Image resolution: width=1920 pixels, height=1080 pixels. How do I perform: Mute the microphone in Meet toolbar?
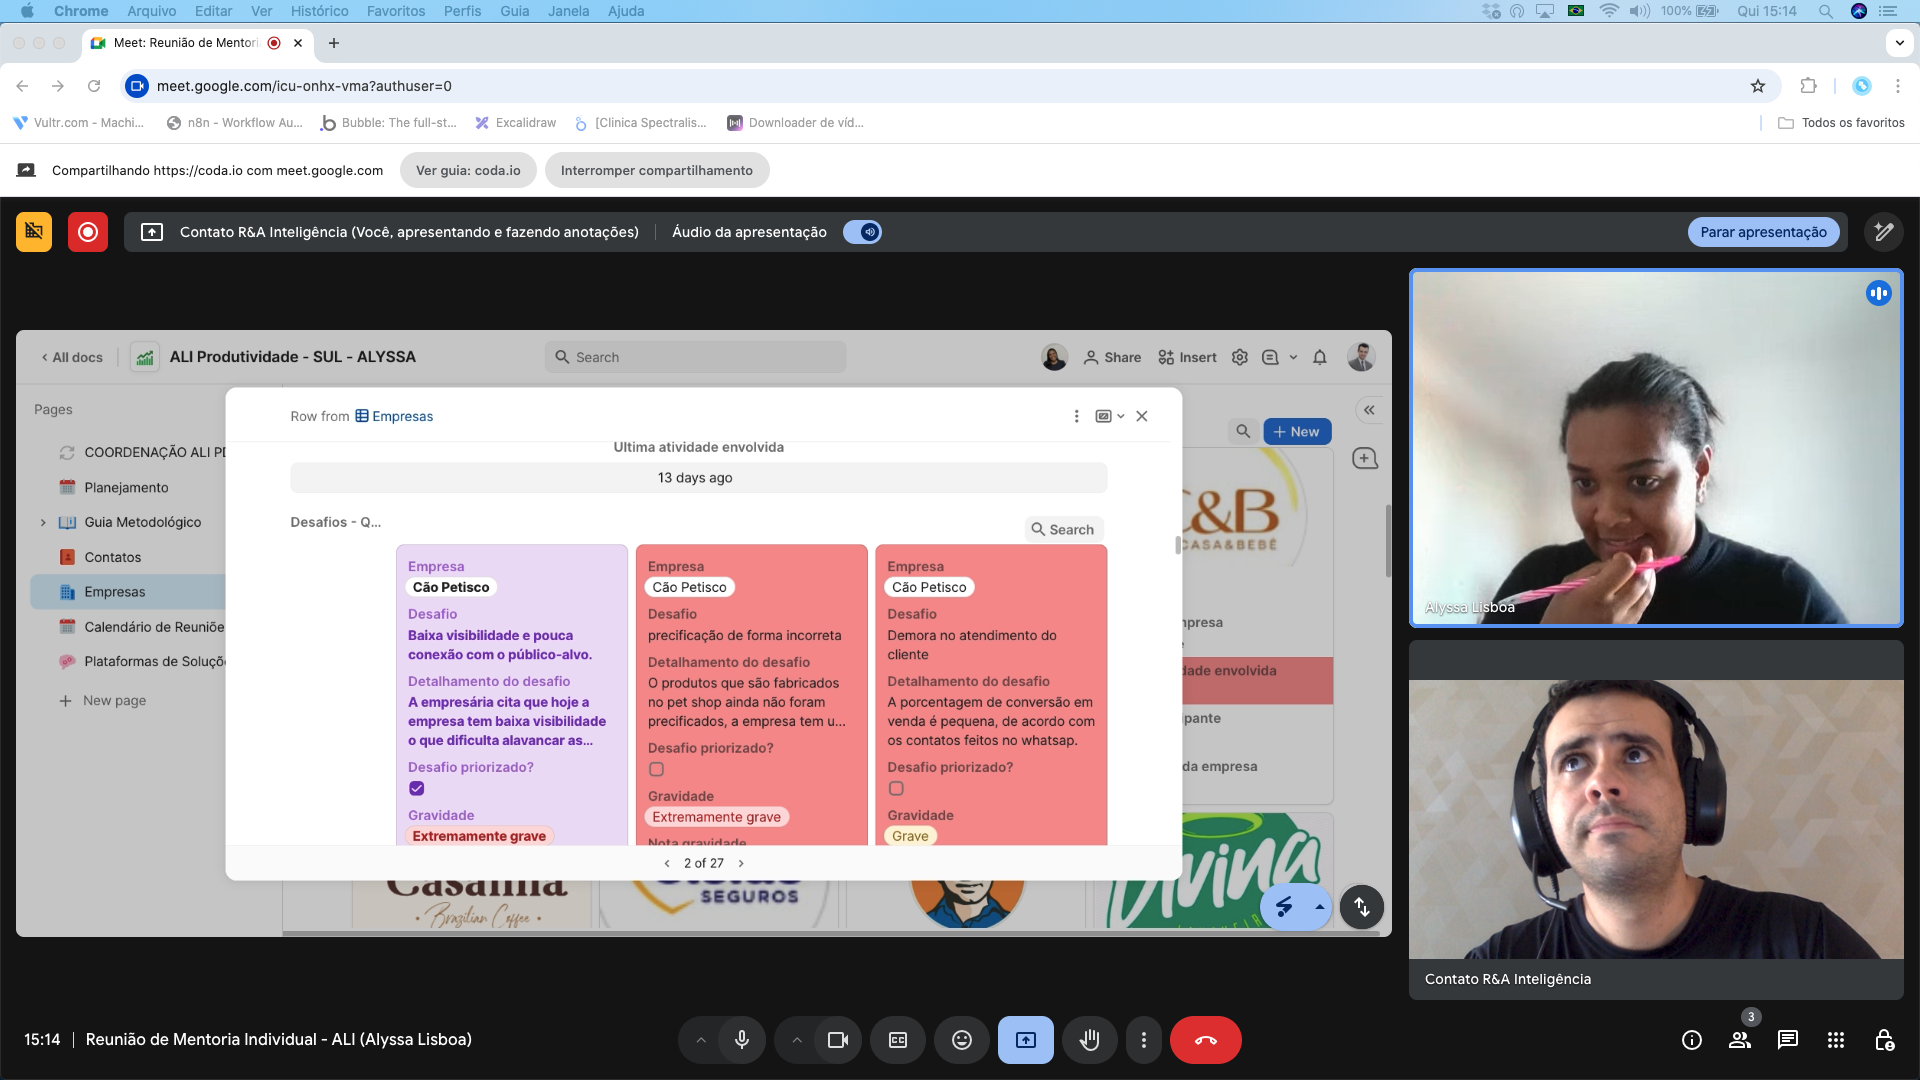coord(741,1040)
